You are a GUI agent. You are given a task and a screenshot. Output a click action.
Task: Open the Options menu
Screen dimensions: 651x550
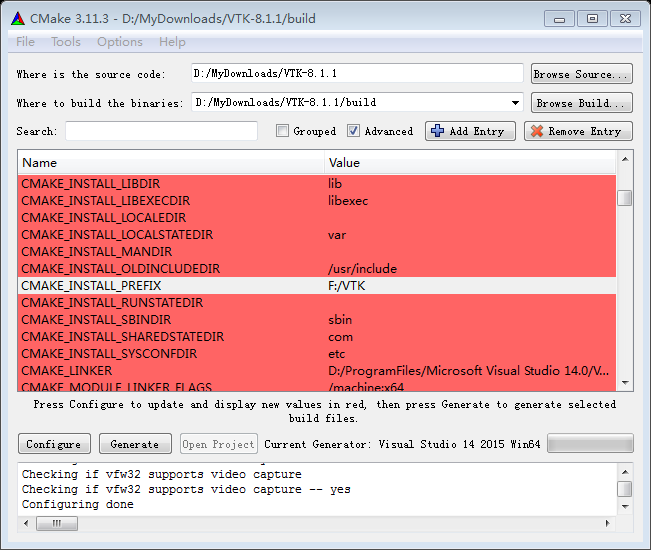point(120,42)
